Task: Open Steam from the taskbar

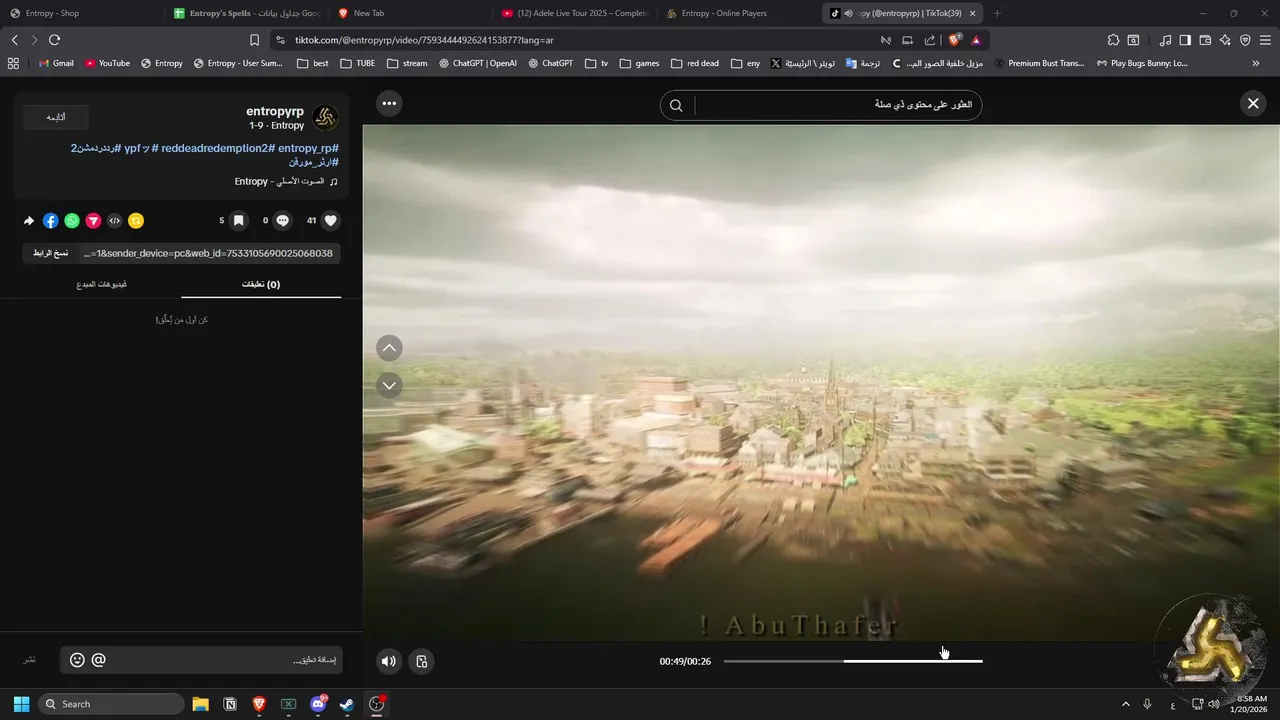Action: [346, 704]
